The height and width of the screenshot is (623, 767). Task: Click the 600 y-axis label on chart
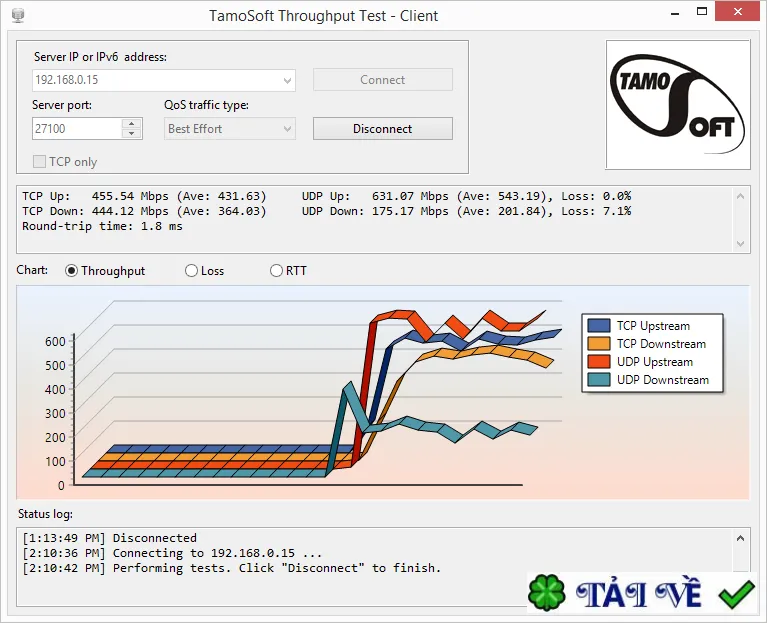pyautogui.click(x=55, y=341)
